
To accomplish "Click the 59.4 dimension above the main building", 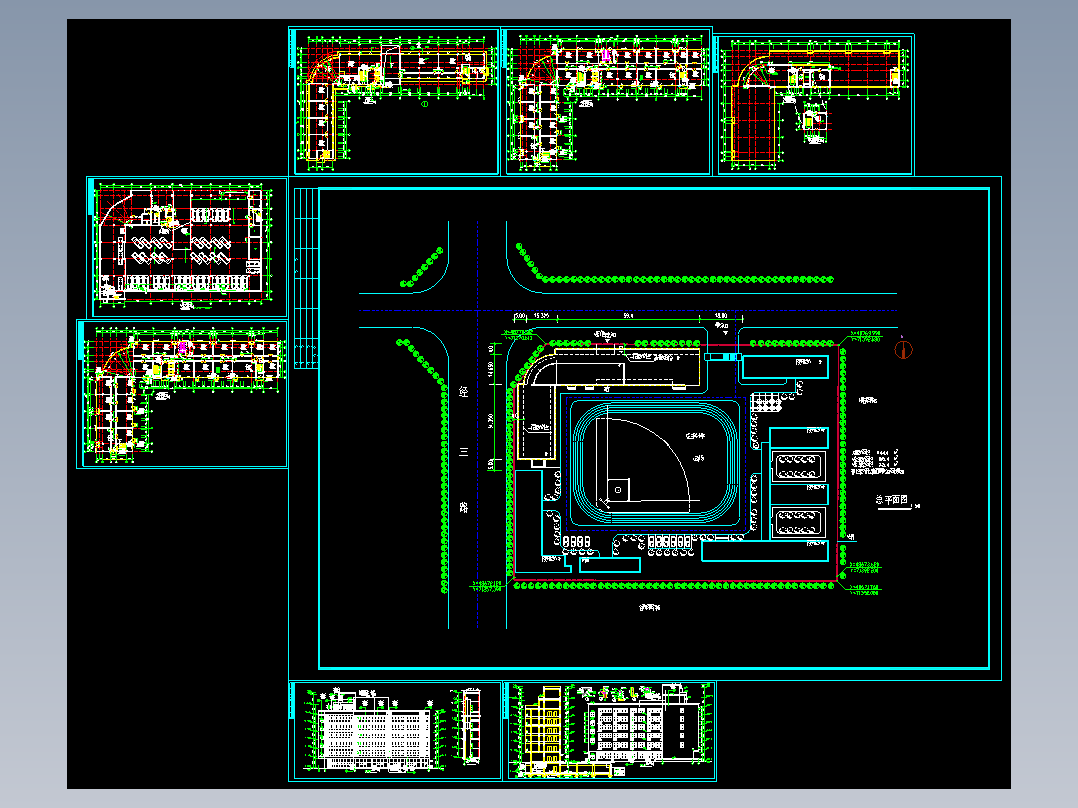I will [x=628, y=316].
